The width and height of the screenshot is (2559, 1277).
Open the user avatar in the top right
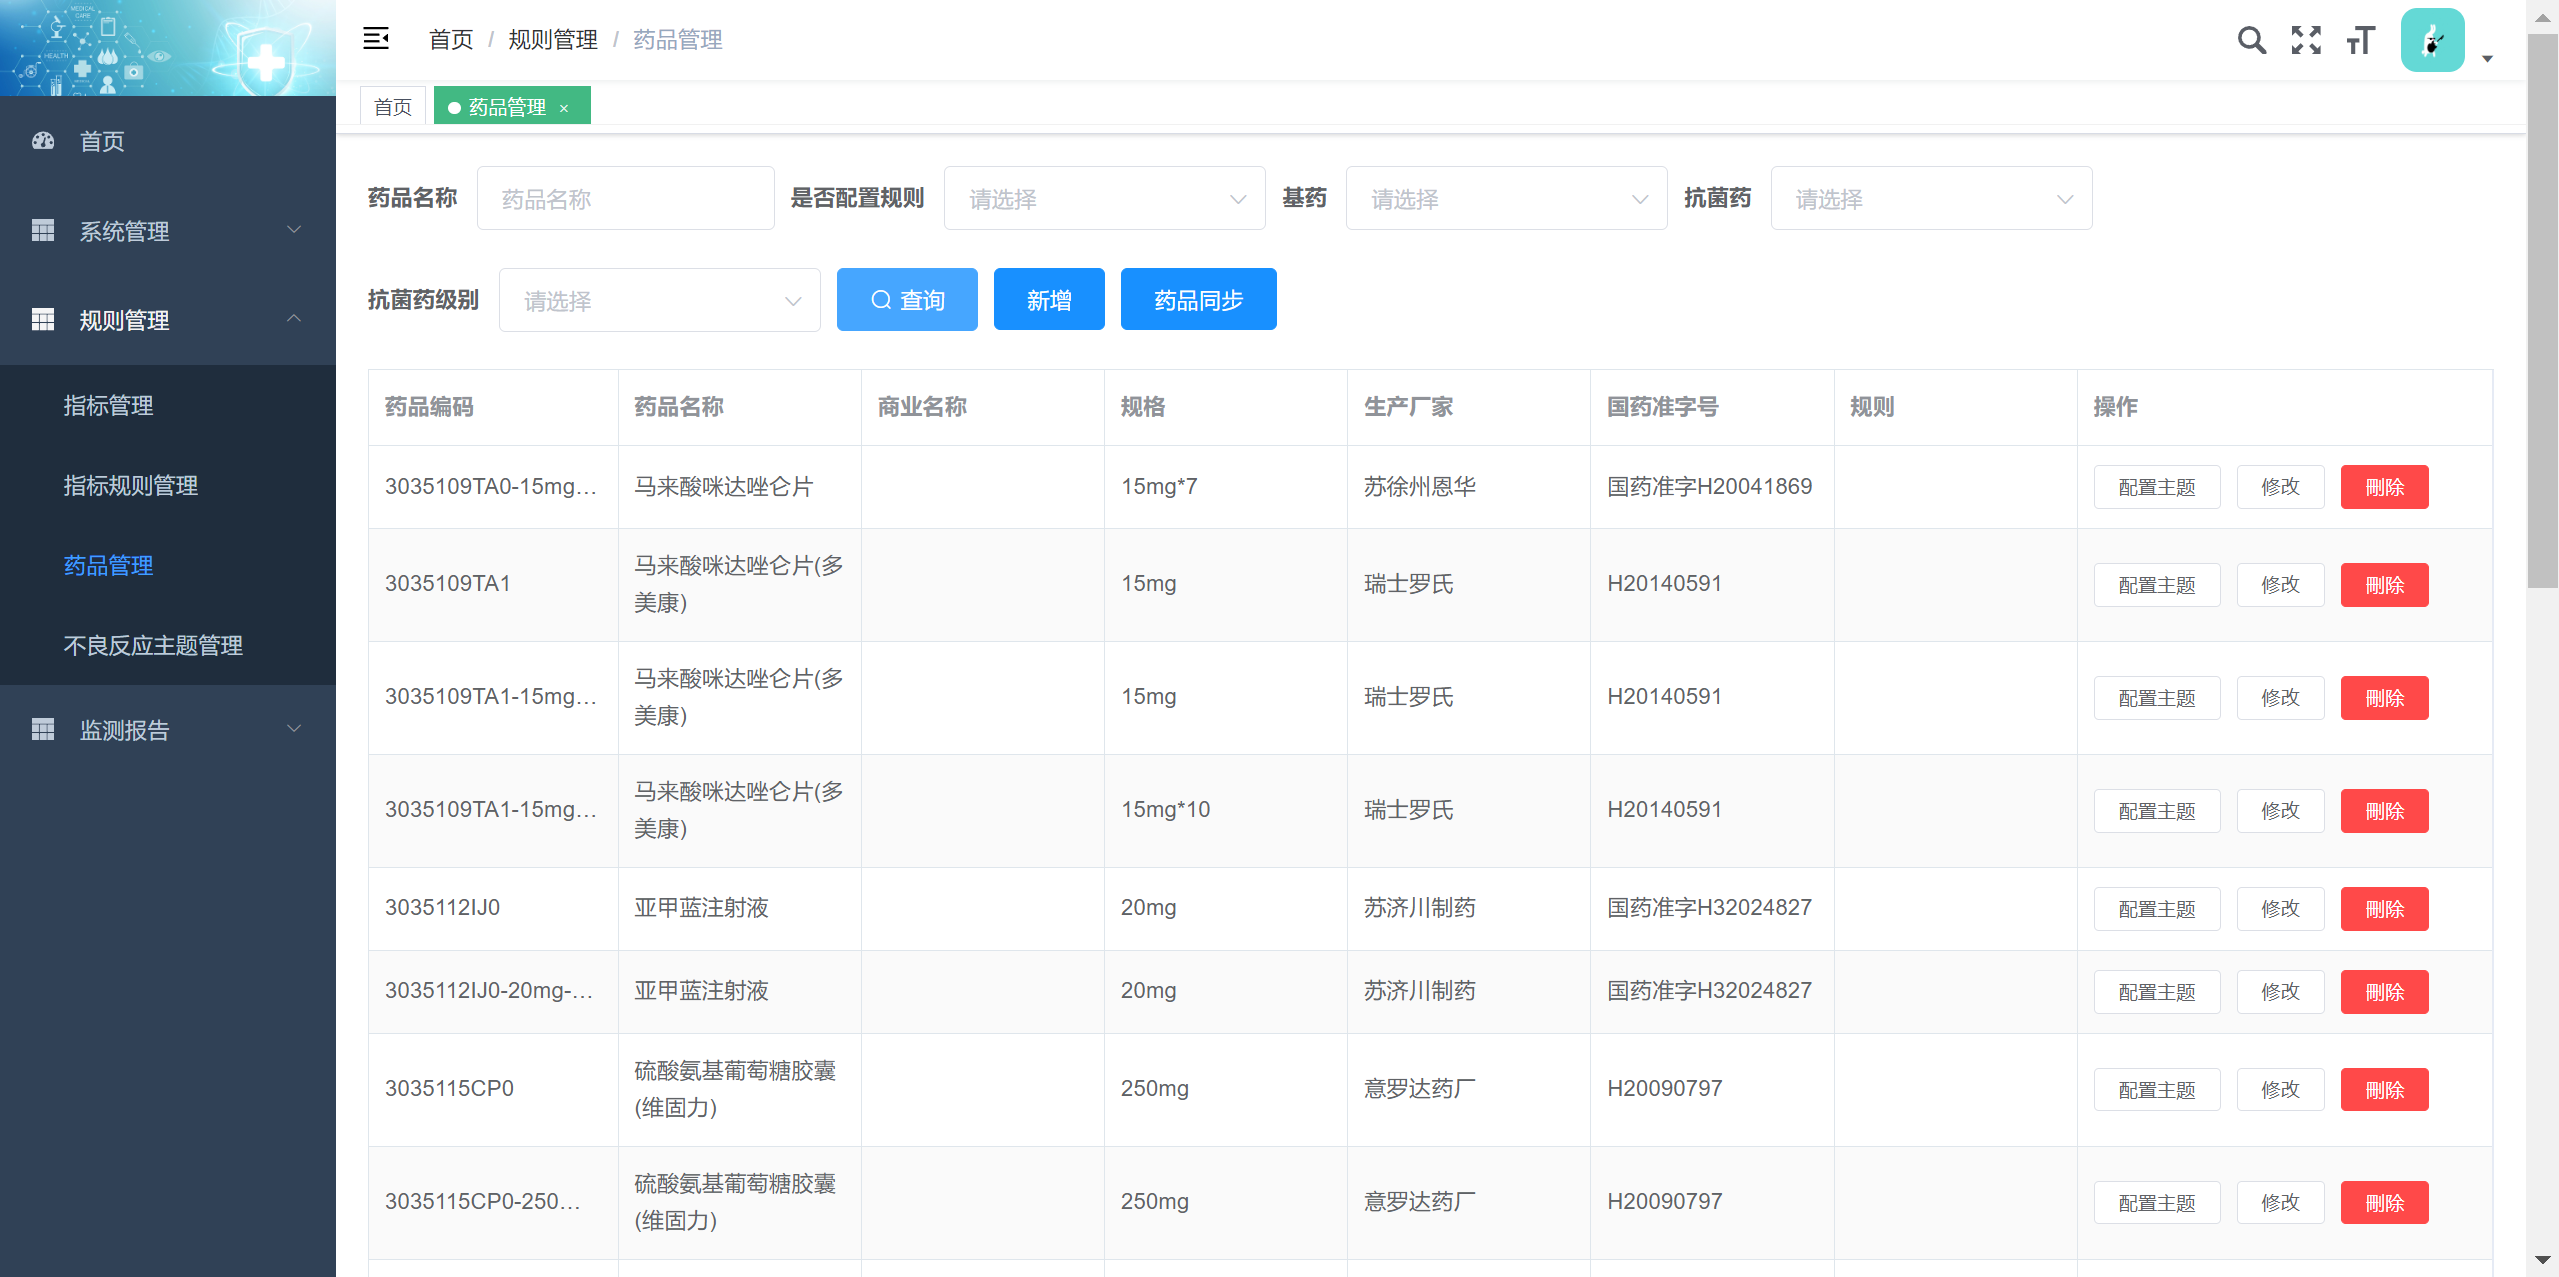(2432, 40)
